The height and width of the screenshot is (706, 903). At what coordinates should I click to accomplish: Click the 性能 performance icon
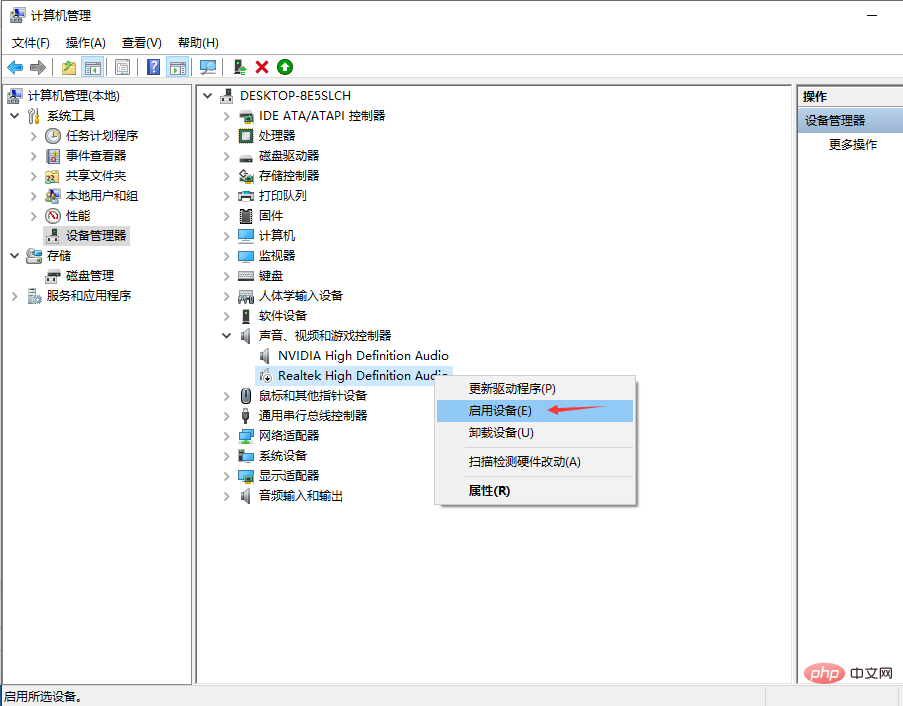click(x=53, y=216)
